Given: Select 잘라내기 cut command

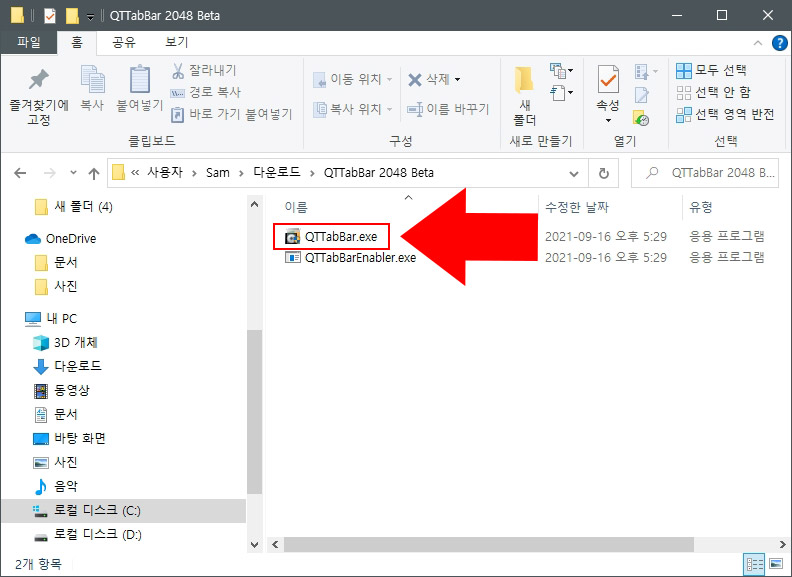Looking at the screenshot, I should point(204,70).
